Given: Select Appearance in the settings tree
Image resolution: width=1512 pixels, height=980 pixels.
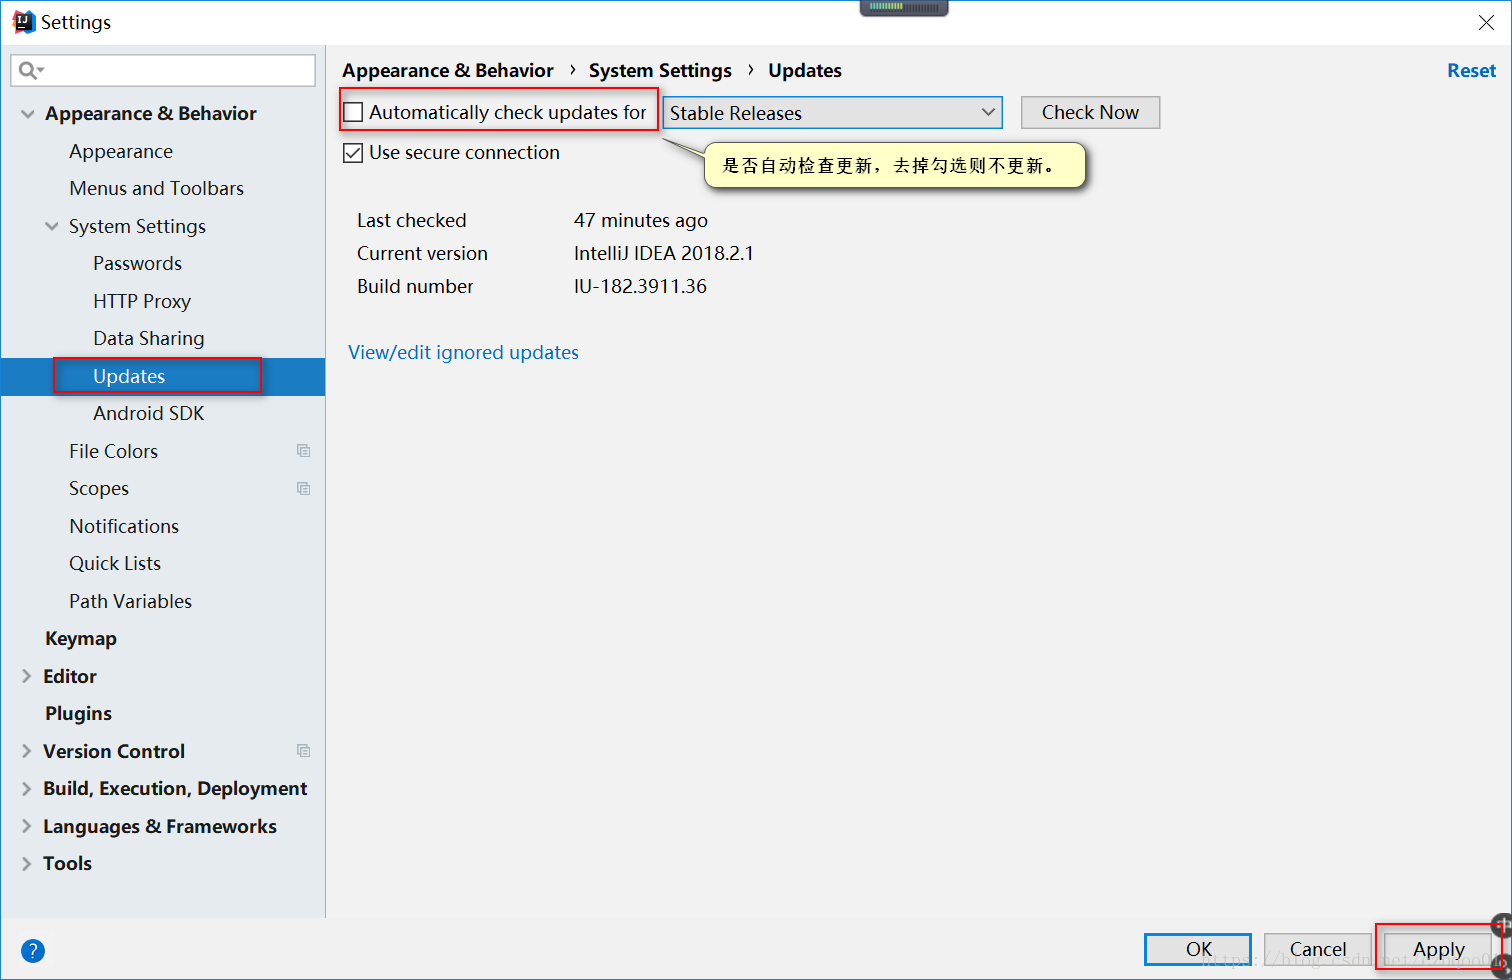Looking at the screenshot, I should click(x=121, y=152).
